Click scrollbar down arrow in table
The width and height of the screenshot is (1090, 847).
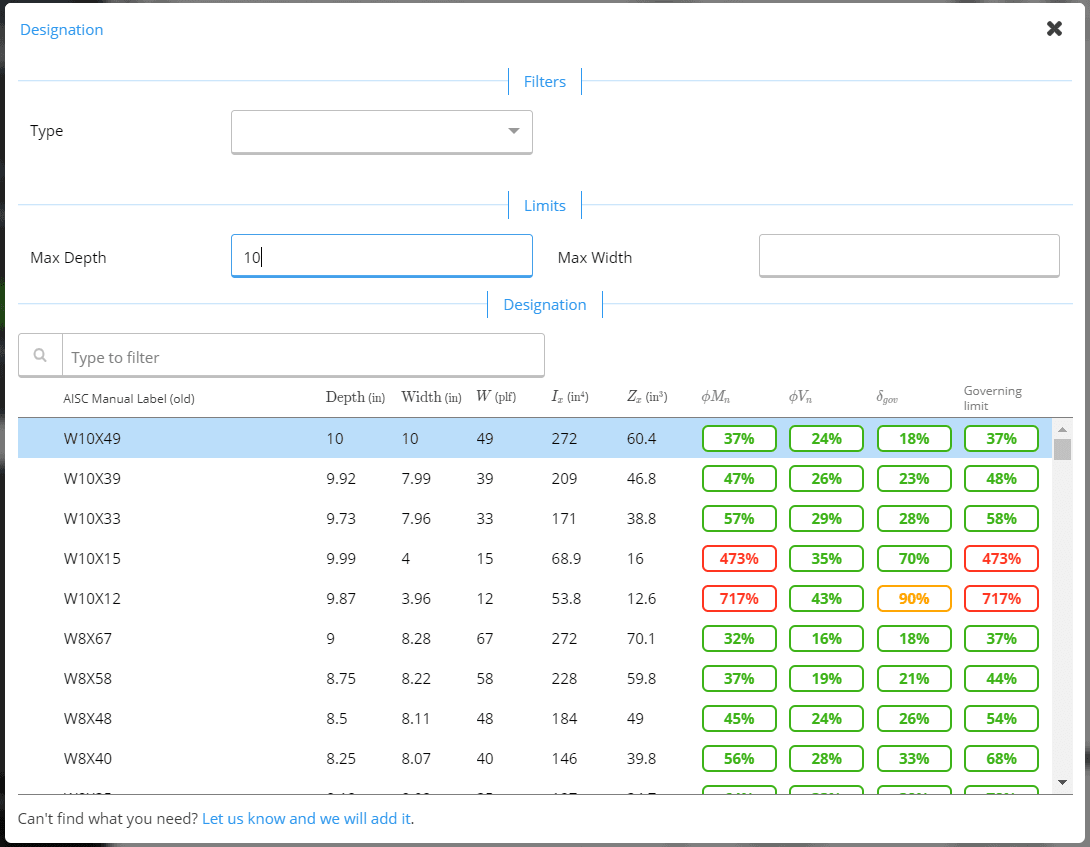1062,782
